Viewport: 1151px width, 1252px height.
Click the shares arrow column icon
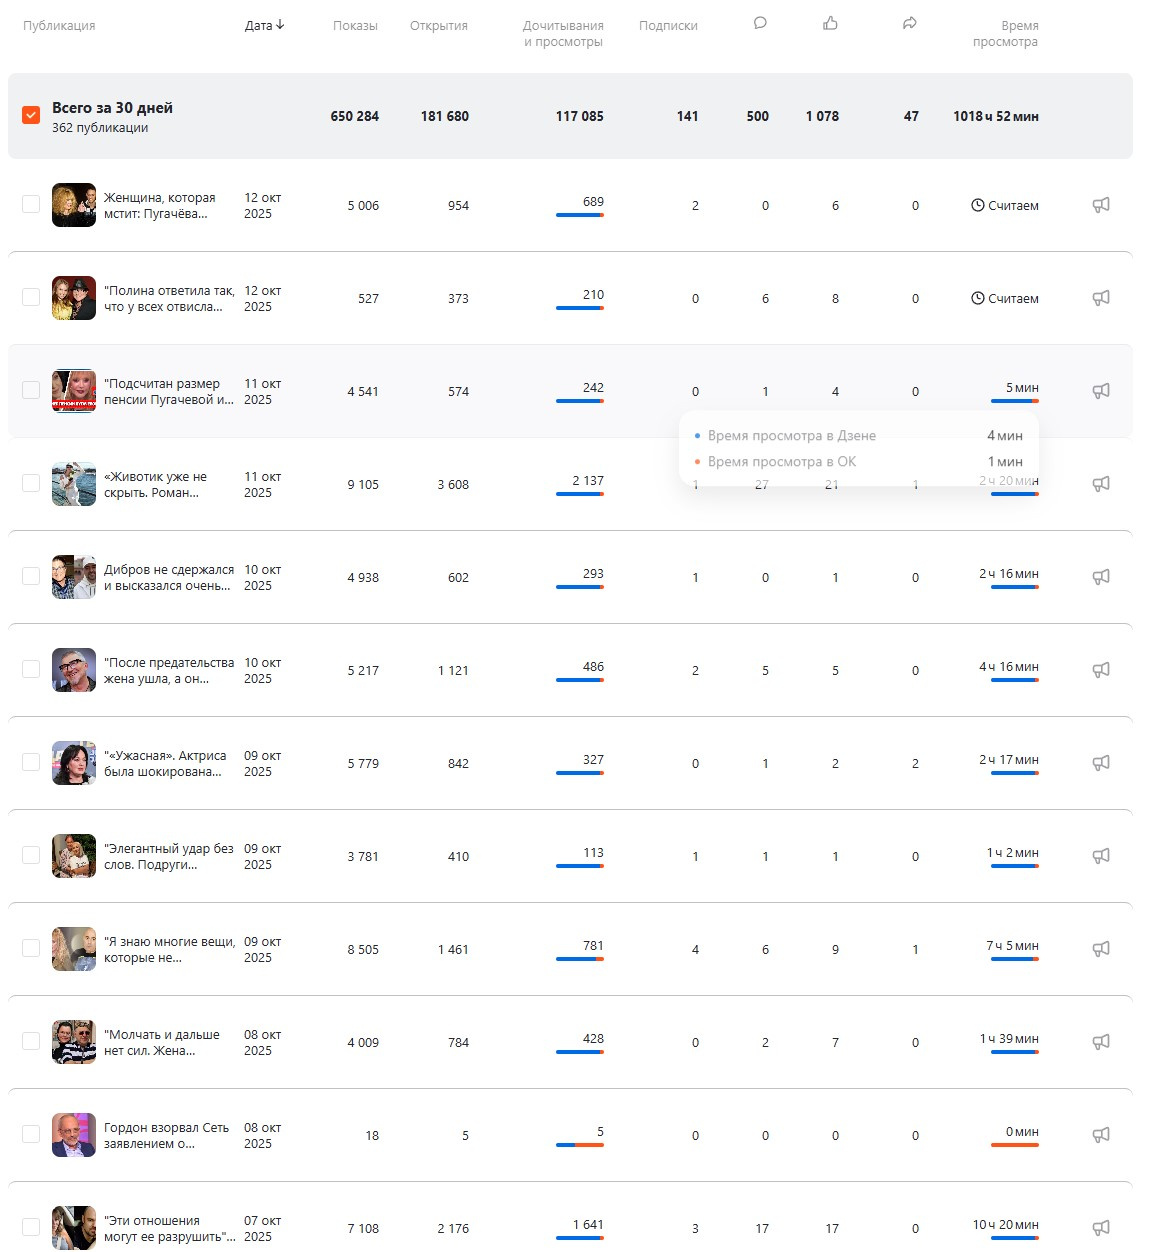click(909, 23)
